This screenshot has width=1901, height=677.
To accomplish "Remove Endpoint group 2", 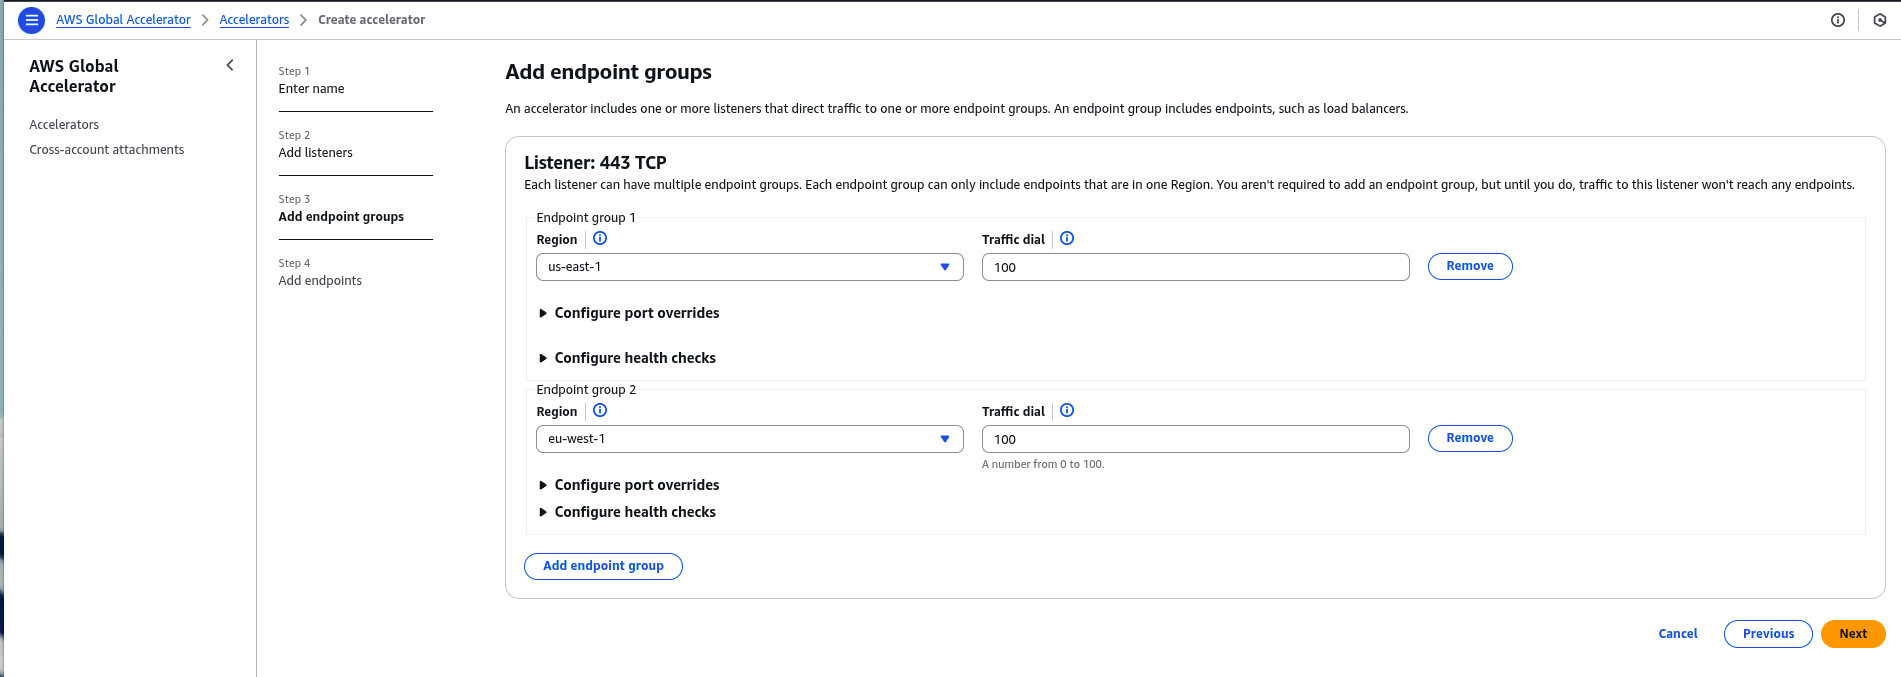I will point(1469,439).
